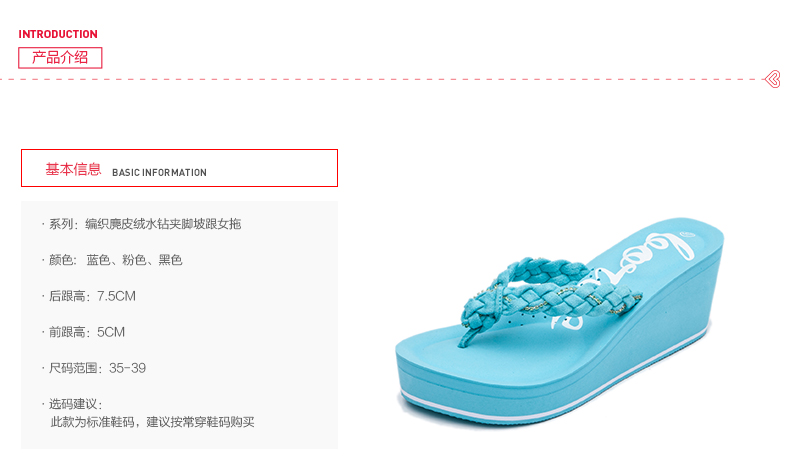Click the 蓝色 color text
The image size is (790, 470).
pos(98,260)
